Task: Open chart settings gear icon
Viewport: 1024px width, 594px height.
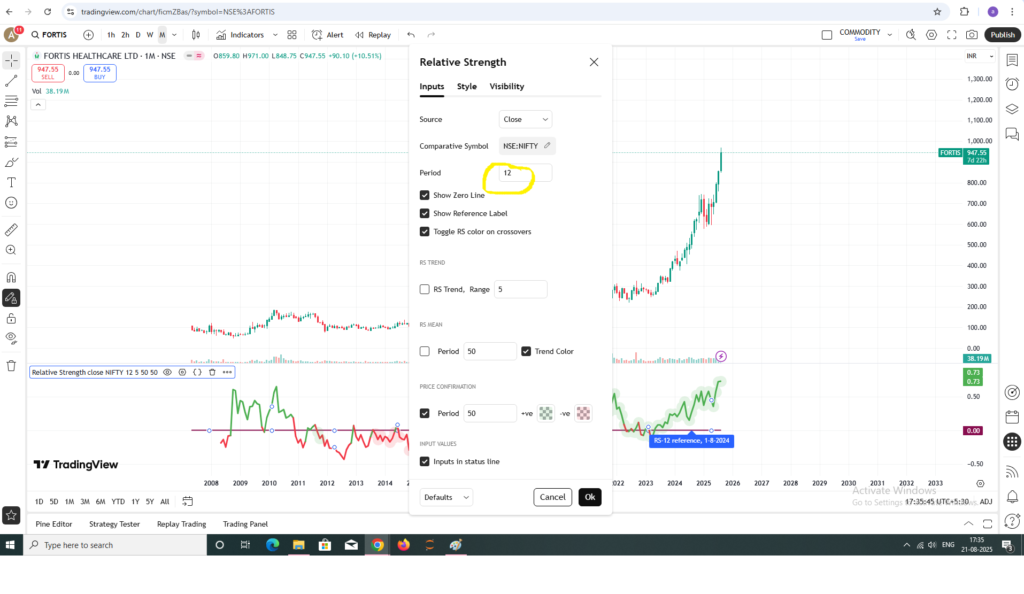Action: [931, 35]
